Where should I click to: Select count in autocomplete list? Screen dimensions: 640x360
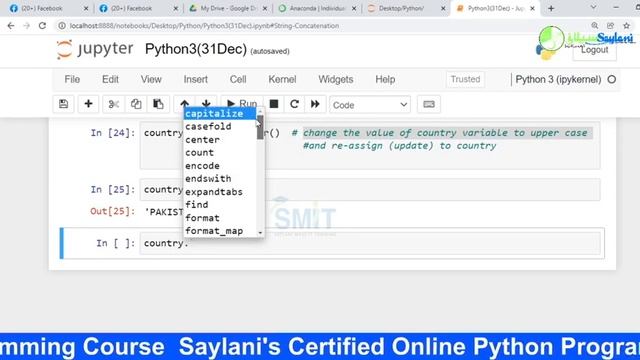pos(220,153)
